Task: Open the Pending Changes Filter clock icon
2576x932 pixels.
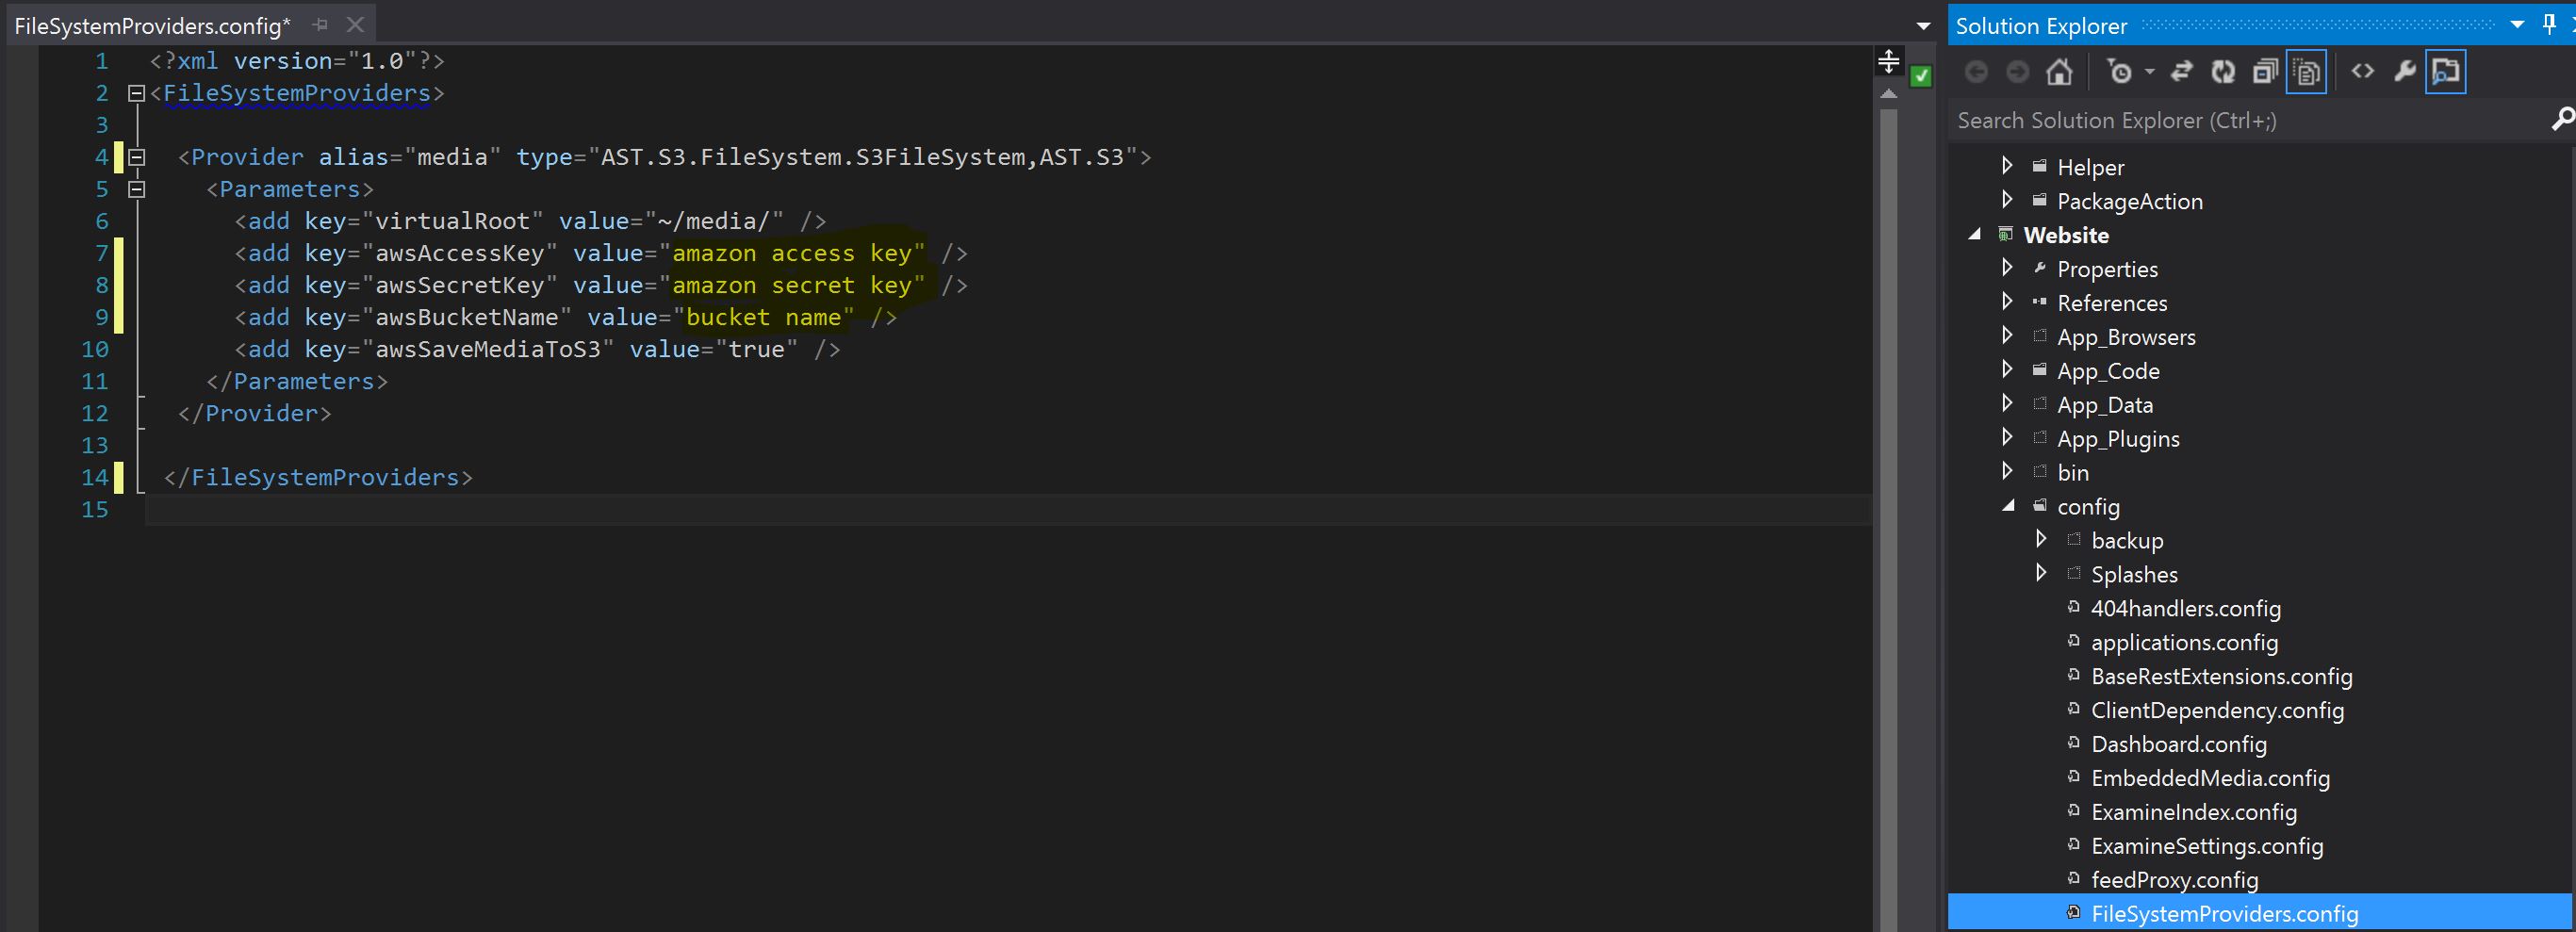Action: pyautogui.click(x=2119, y=72)
